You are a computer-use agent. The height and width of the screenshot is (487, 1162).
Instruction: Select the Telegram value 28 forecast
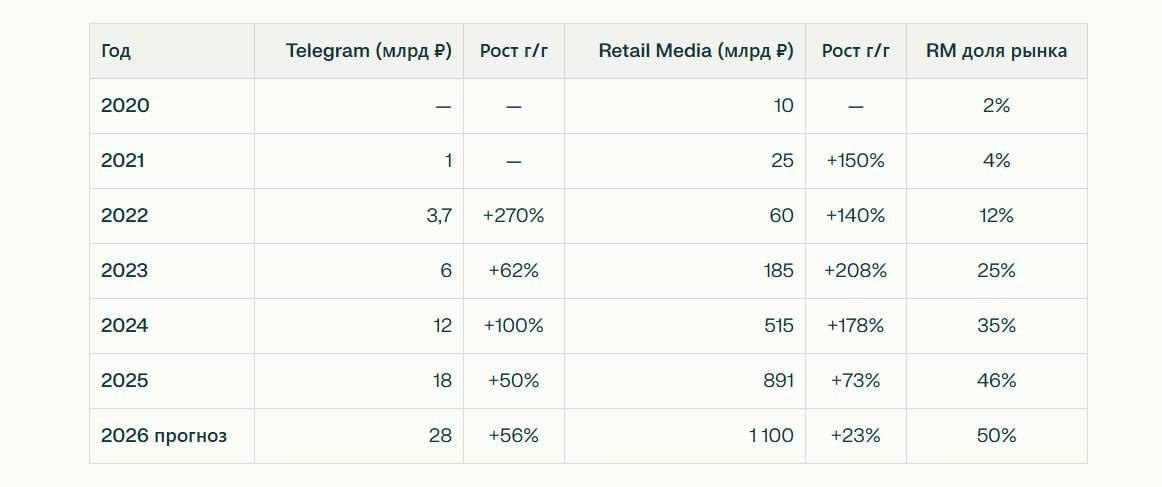440,436
